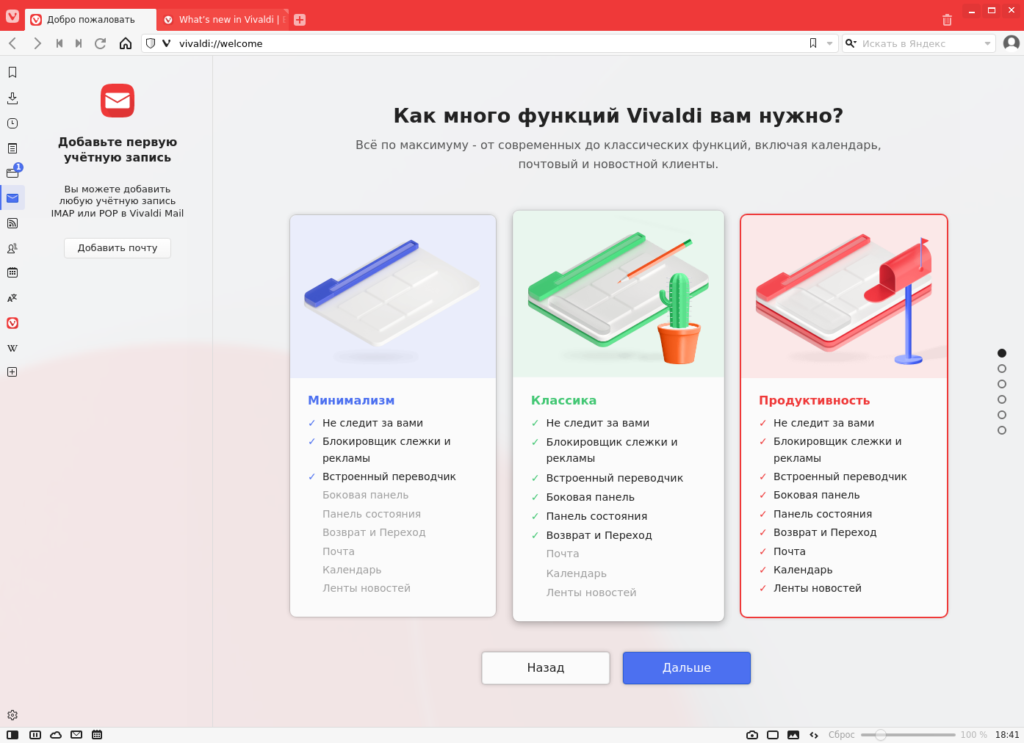Select the second onboarding step dot

tap(1002, 369)
